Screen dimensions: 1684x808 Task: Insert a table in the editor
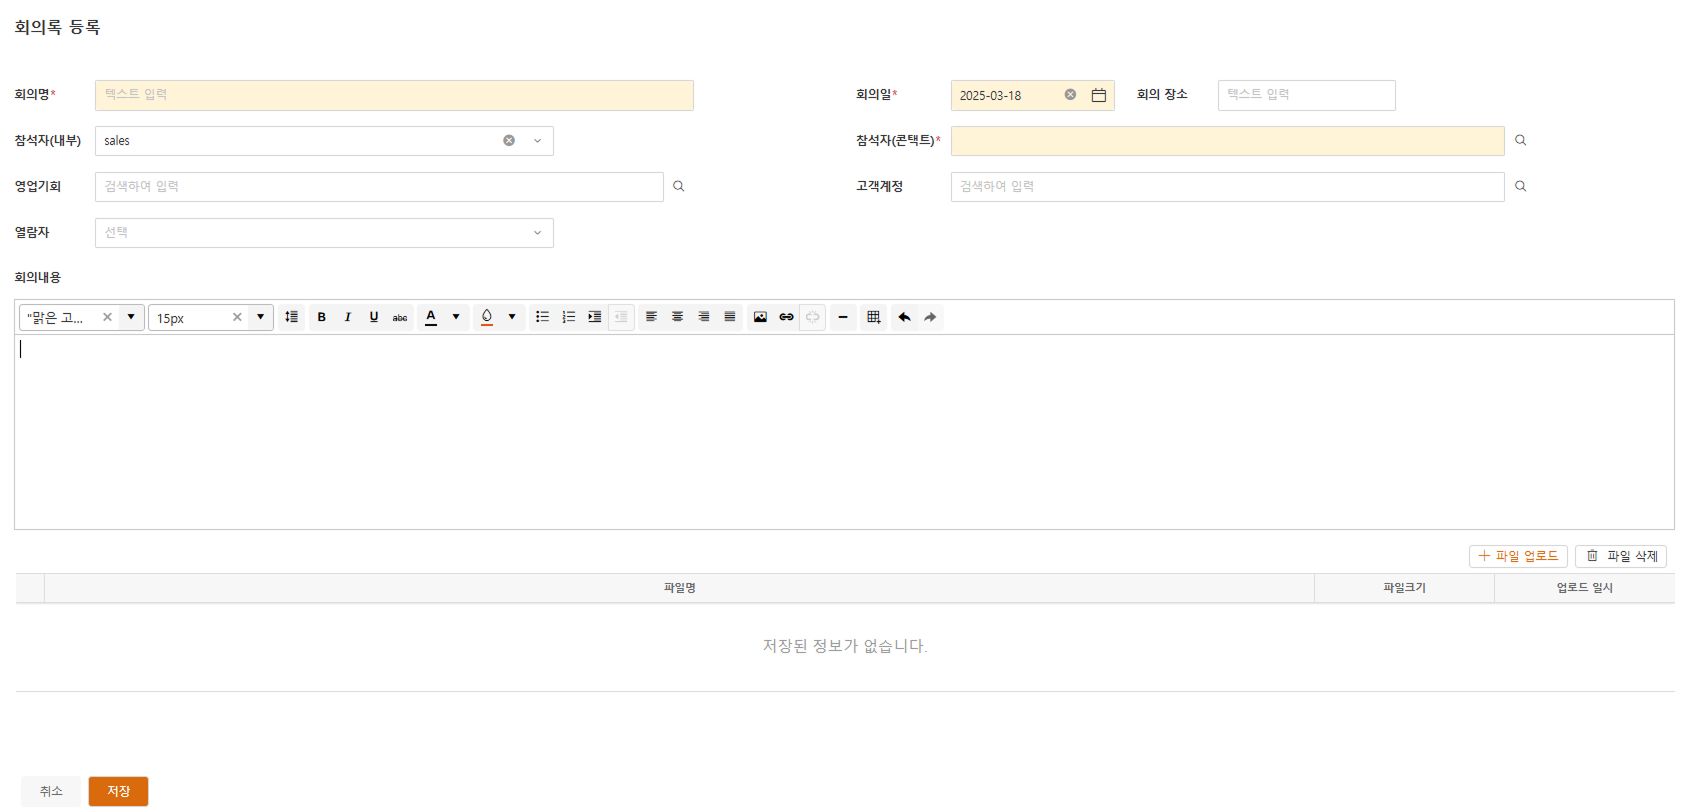pos(873,317)
